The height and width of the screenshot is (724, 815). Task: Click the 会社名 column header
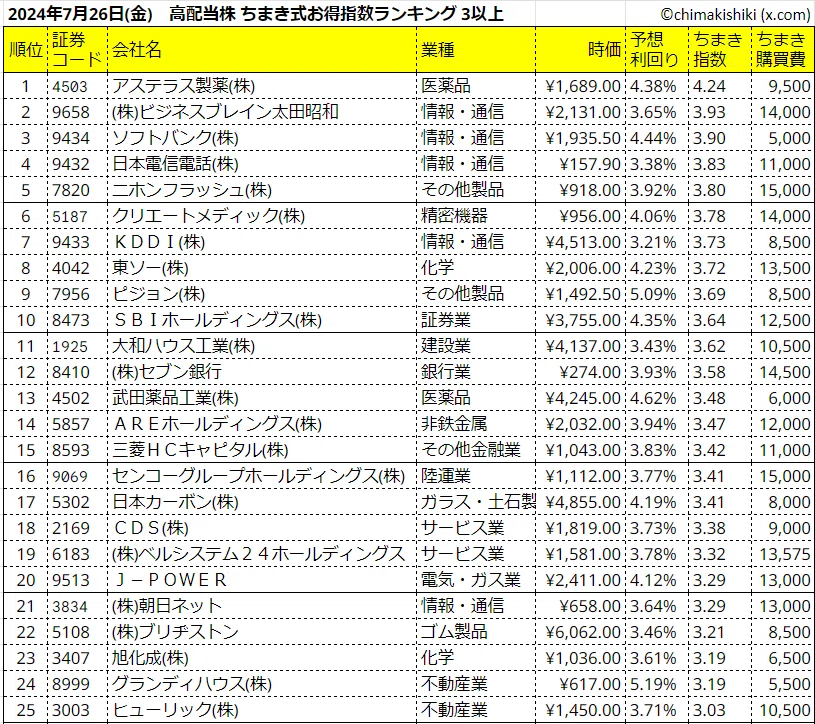pyautogui.click(x=262, y=50)
